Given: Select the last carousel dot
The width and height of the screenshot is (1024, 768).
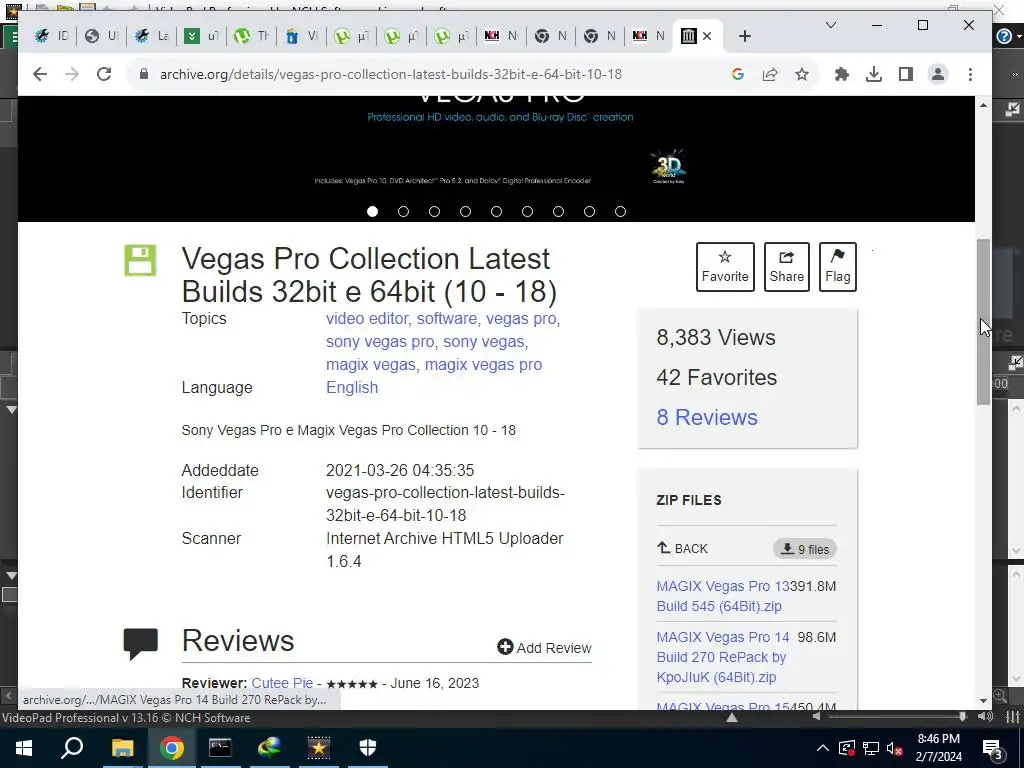Looking at the screenshot, I should coord(620,212).
